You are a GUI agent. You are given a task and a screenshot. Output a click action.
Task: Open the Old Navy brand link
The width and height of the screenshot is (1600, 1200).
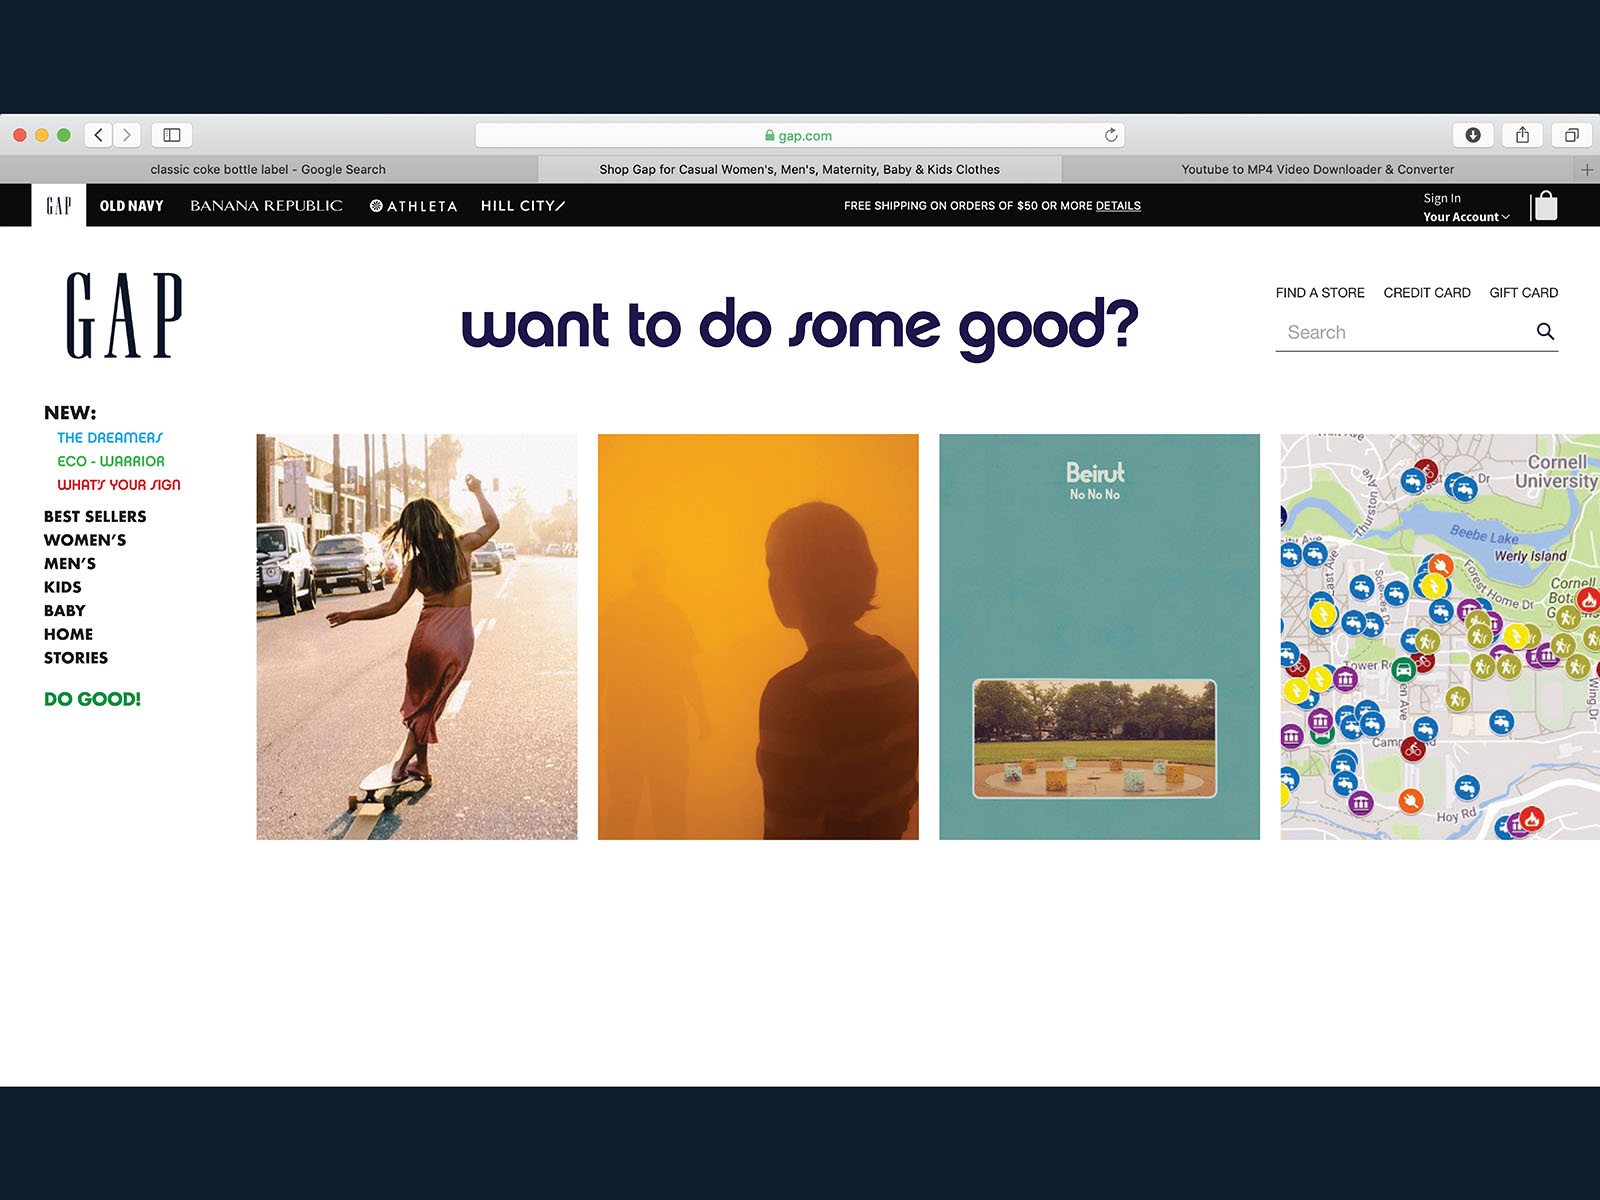131,206
